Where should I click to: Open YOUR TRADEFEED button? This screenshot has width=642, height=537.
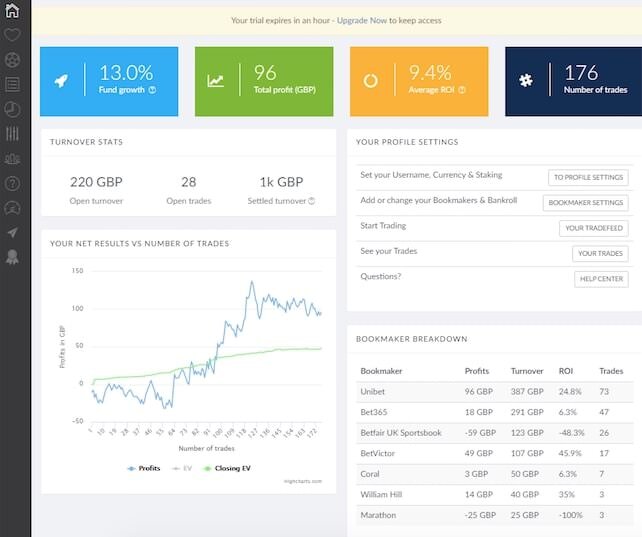point(594,228)
